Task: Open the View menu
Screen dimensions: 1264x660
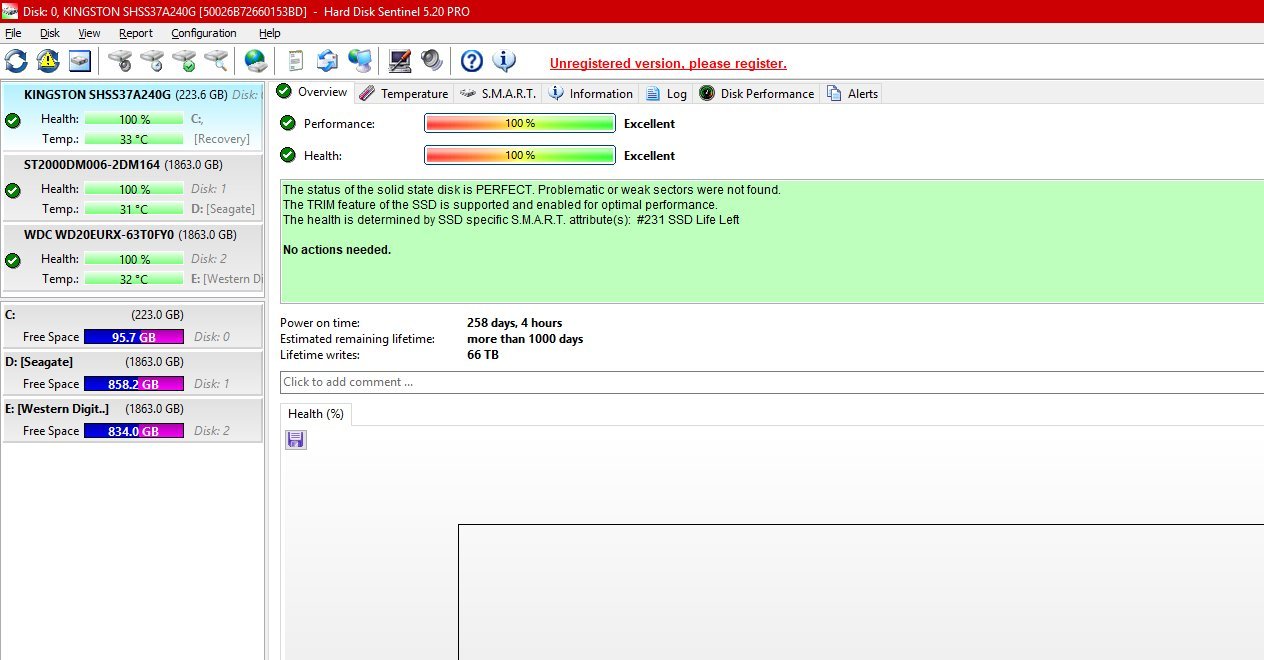Action: point(89,33)
